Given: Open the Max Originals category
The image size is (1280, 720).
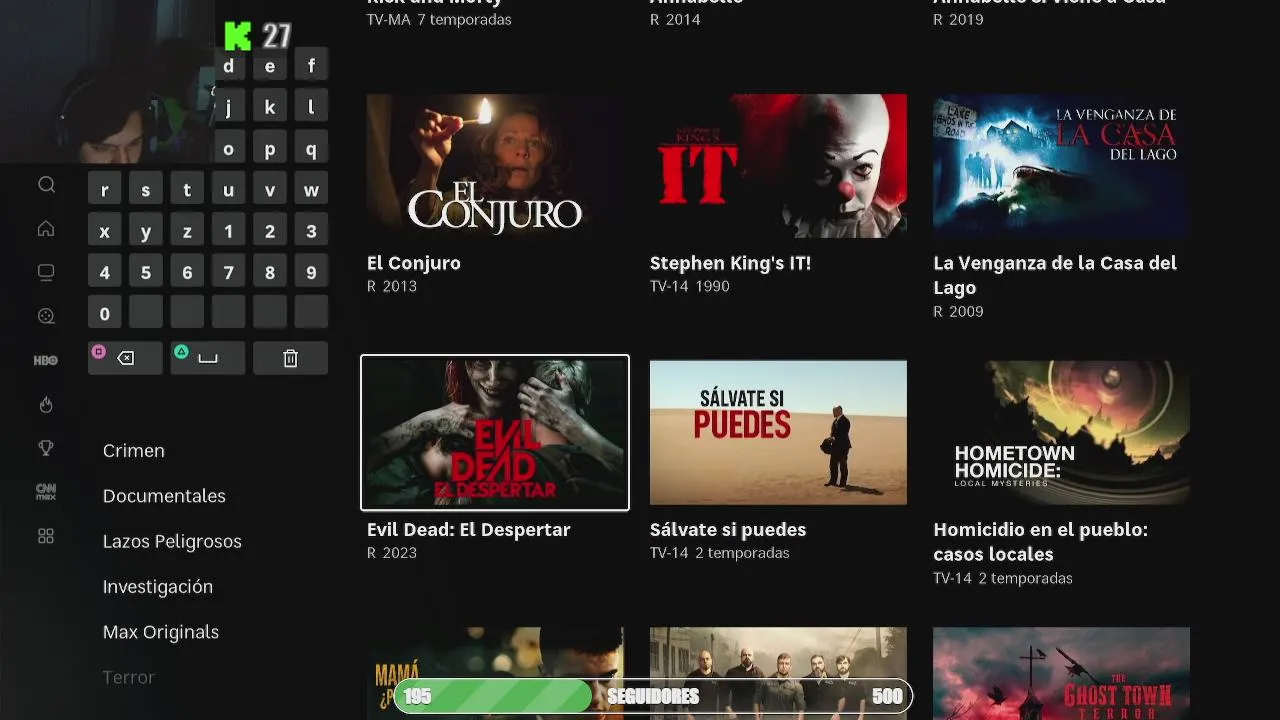Looking at the screenshot, I should [161, 632].
